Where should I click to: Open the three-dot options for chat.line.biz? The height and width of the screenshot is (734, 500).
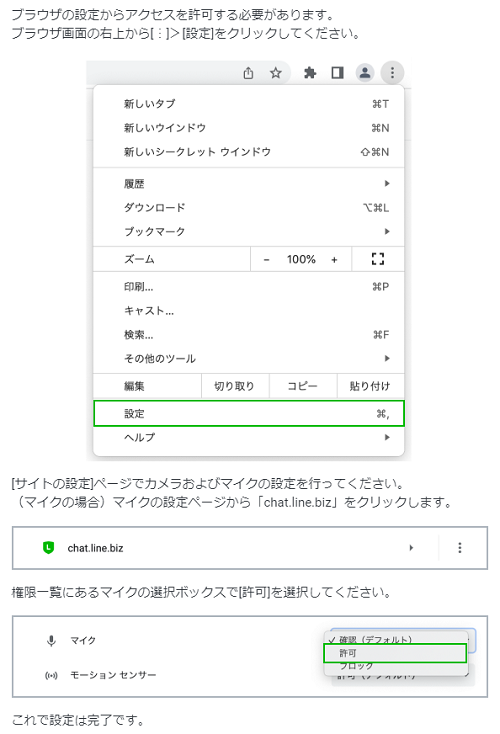[x=460, y=548]
